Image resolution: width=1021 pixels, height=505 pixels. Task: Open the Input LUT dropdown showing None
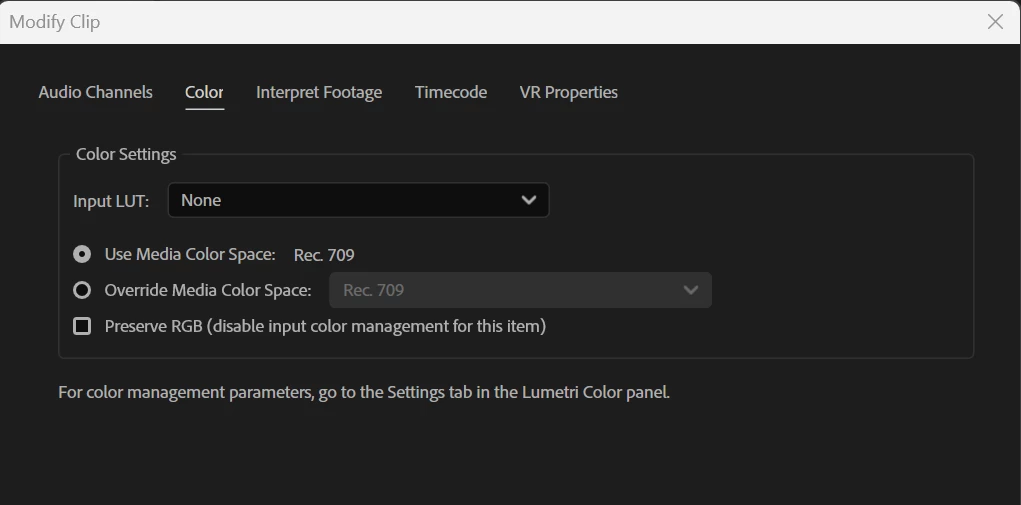357,200
